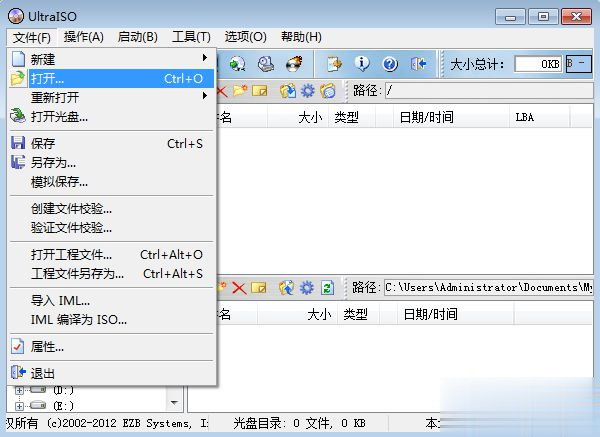This screenshot has height=437, width=600.
Task: Click the lower pane rename icon
Action: [x=259, y=288]
